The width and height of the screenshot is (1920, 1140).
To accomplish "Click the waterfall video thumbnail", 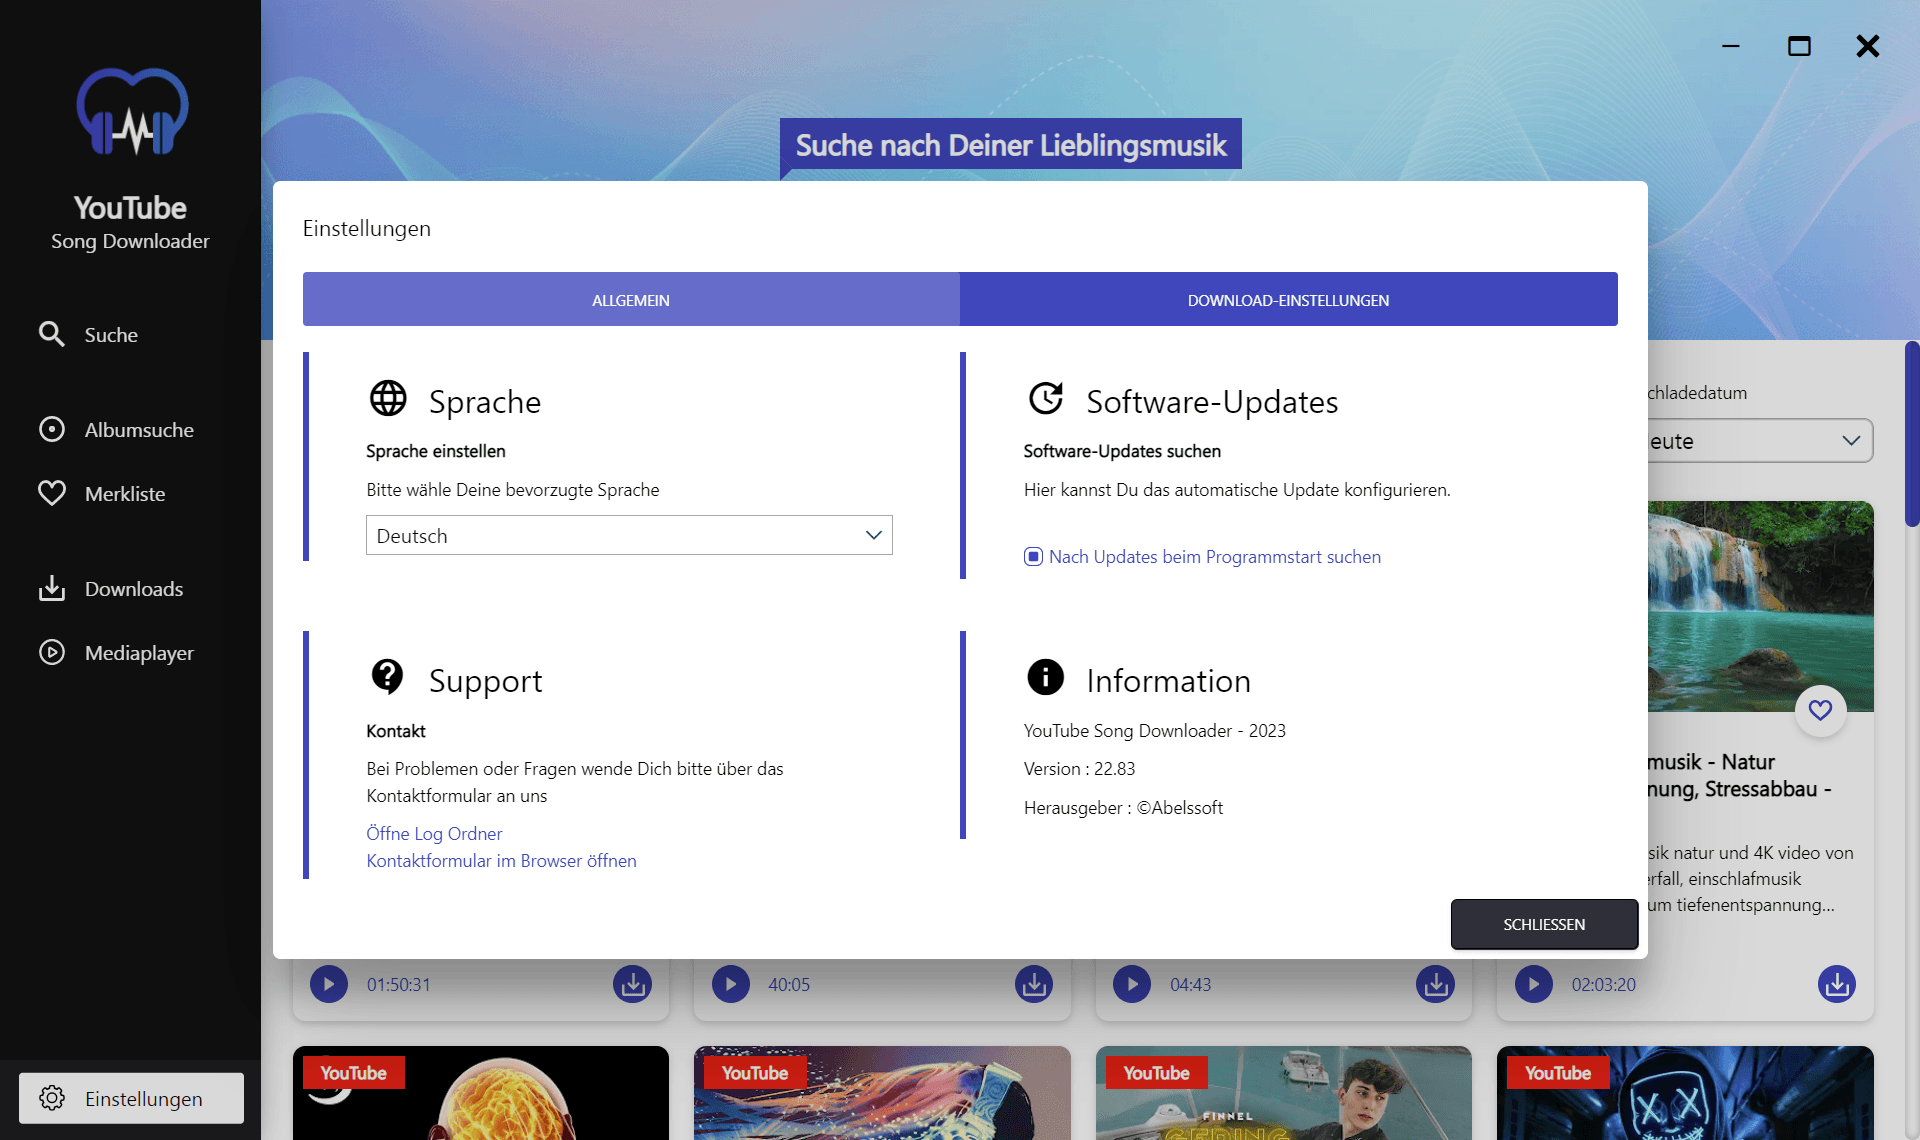I will [x=1760, y=606].
